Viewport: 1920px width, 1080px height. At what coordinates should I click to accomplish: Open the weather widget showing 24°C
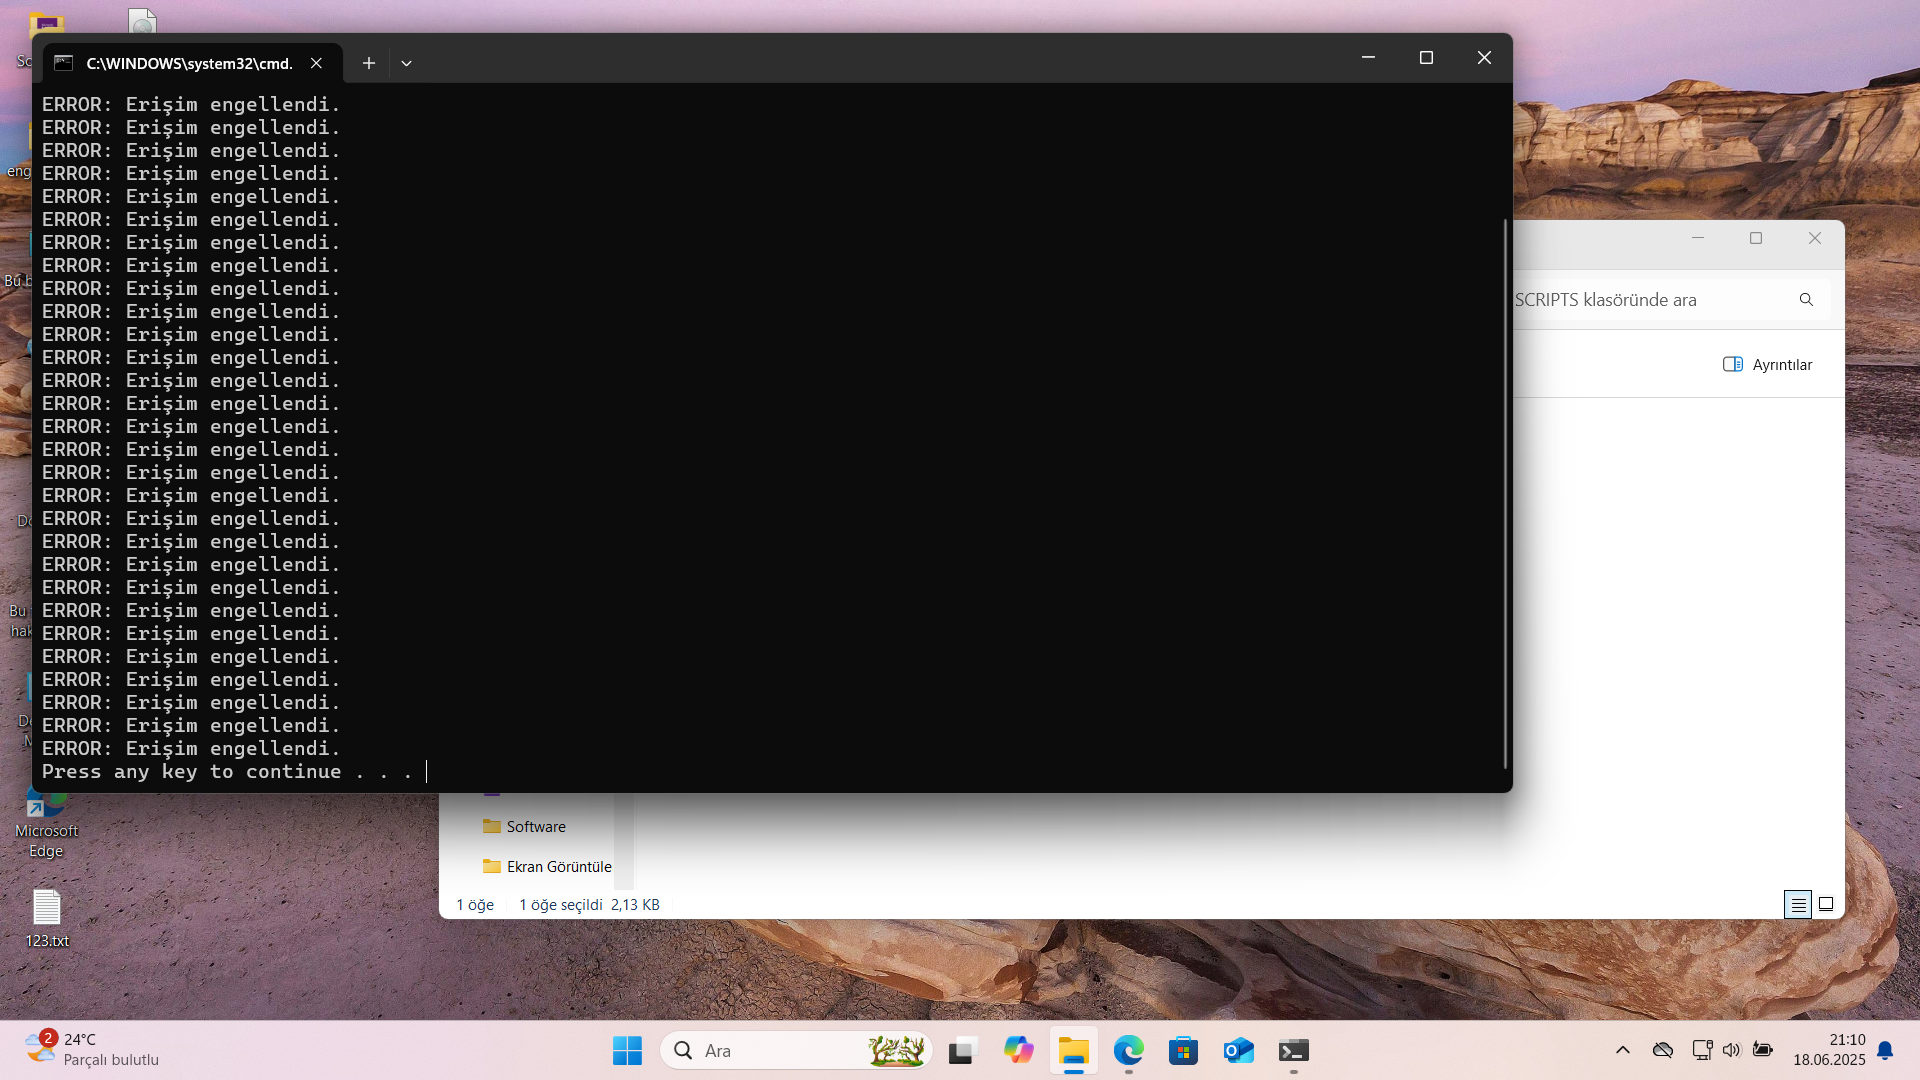point(92,1050)
